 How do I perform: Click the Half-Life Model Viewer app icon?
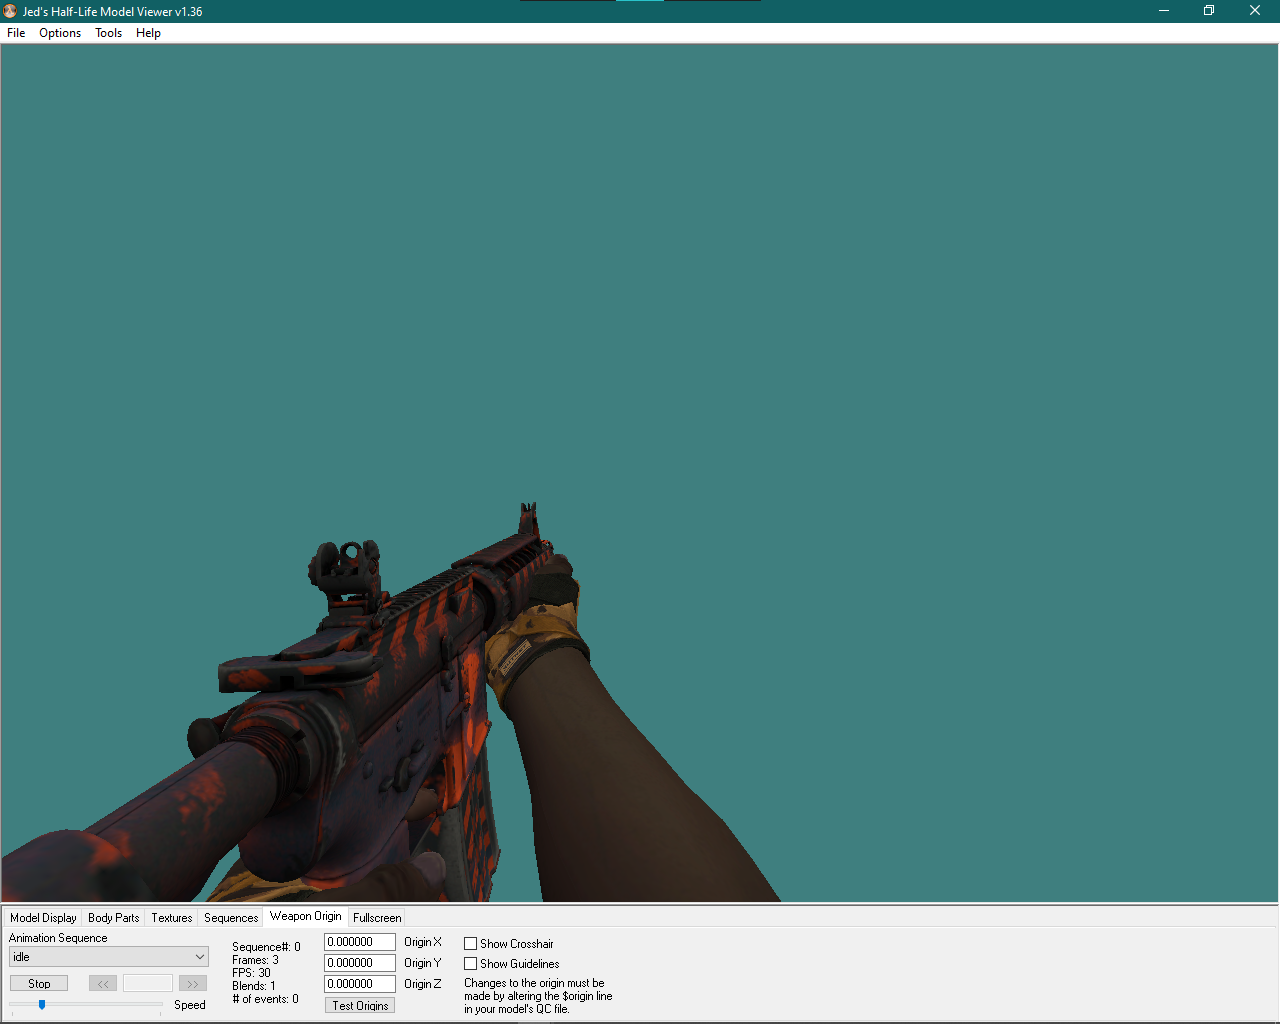pyautogui.click(x=10, y=11)
